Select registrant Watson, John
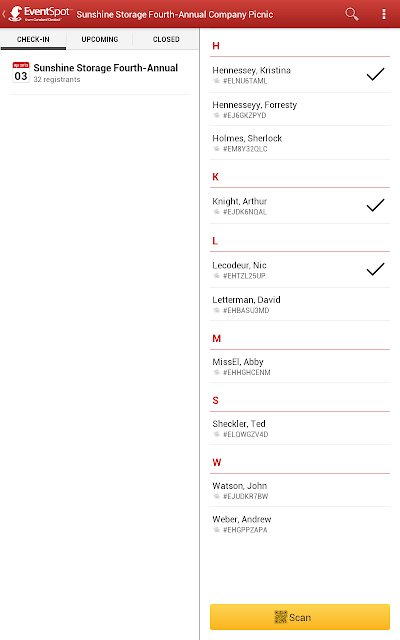Viewport: 400px width, 640px height. point(300,491)
